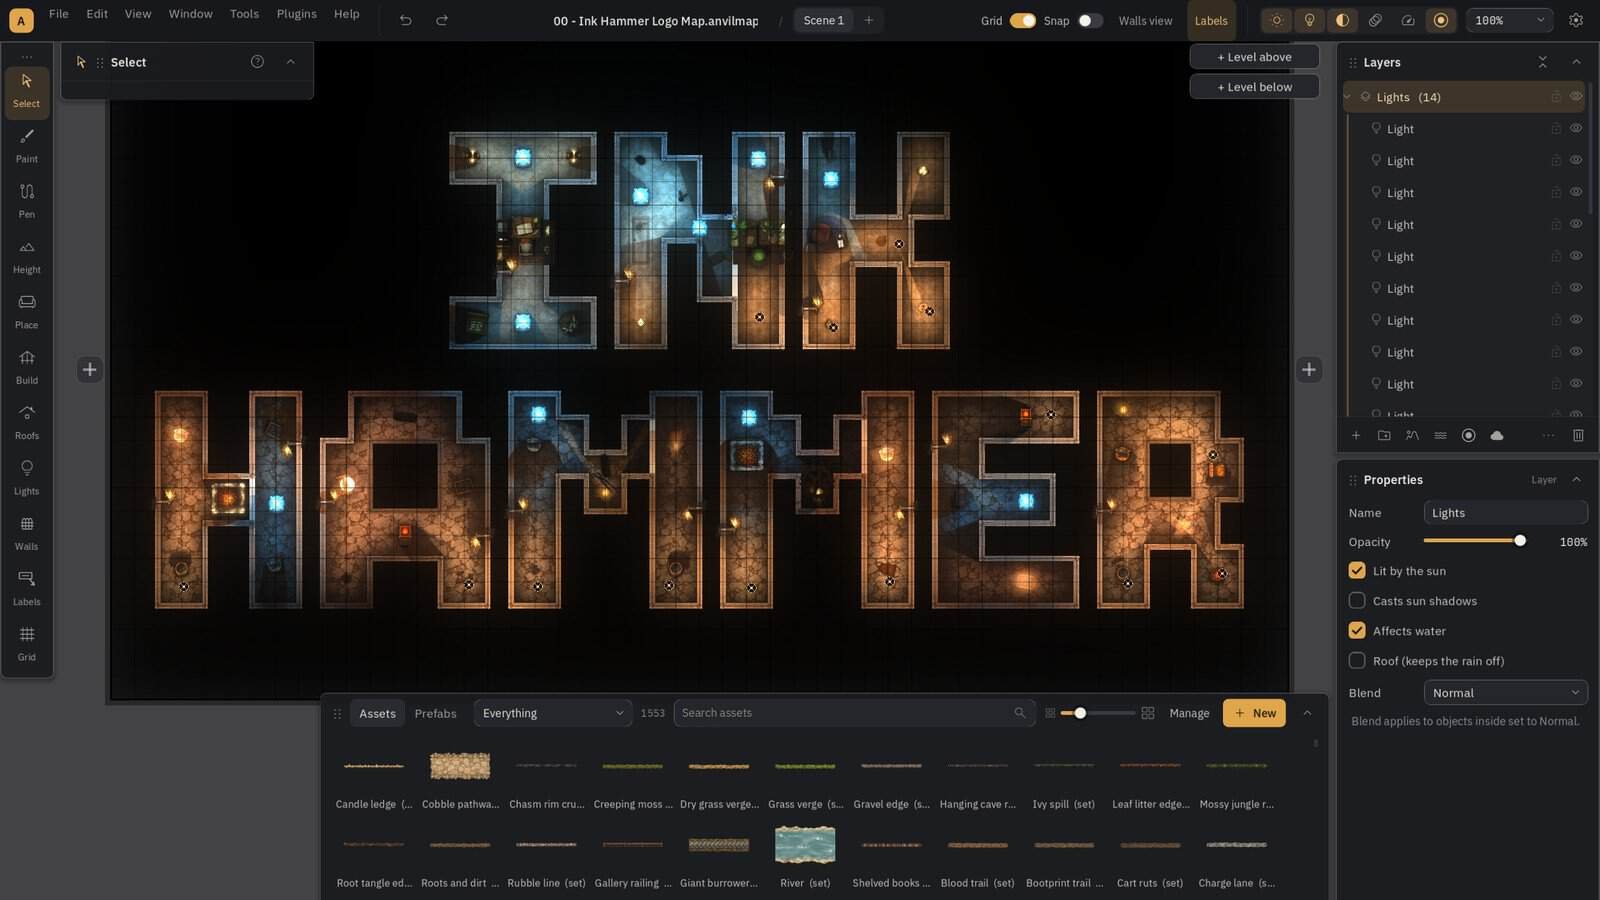The width and height of the screenshot is (1600, 900).
Task: Check Roof (keeps the rain off)
Action: tap(1357, 660)
